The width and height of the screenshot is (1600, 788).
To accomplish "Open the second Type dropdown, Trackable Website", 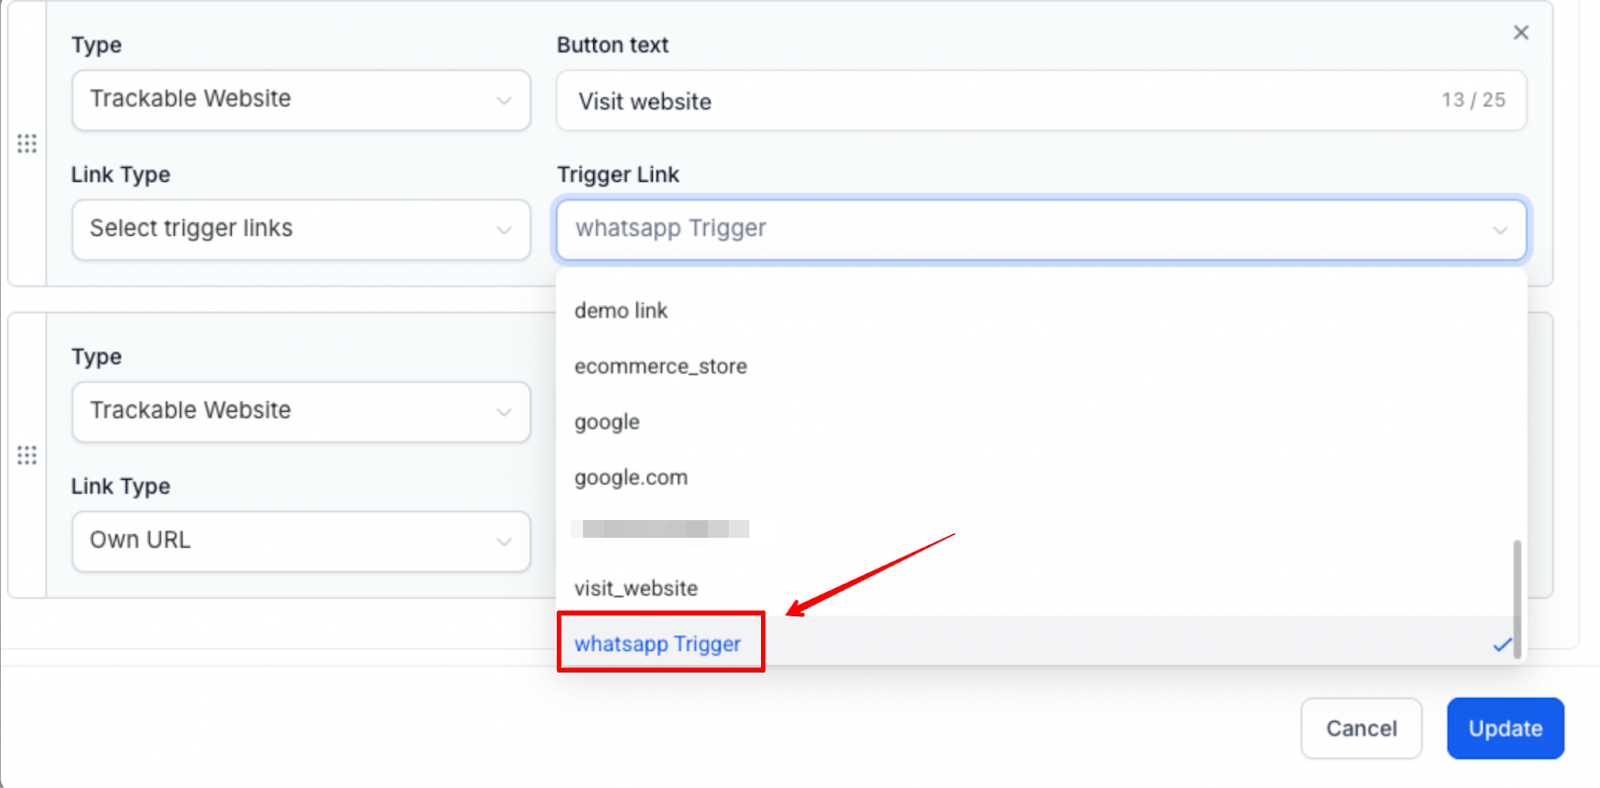I will pos(300,412).
